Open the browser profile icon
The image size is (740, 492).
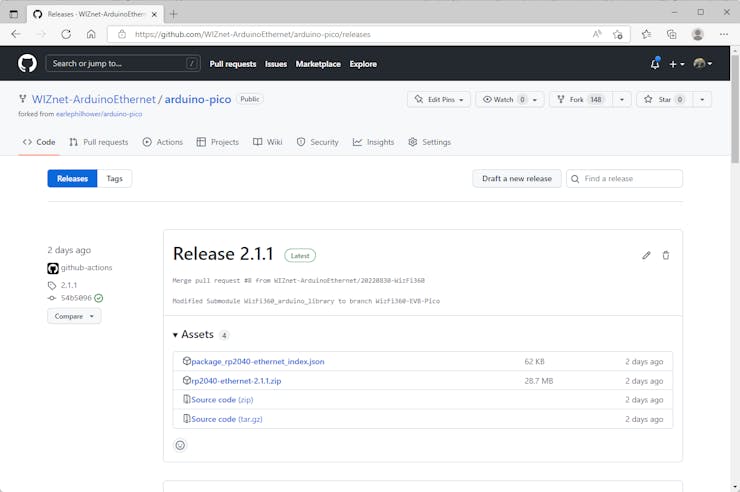click(697, 34)
